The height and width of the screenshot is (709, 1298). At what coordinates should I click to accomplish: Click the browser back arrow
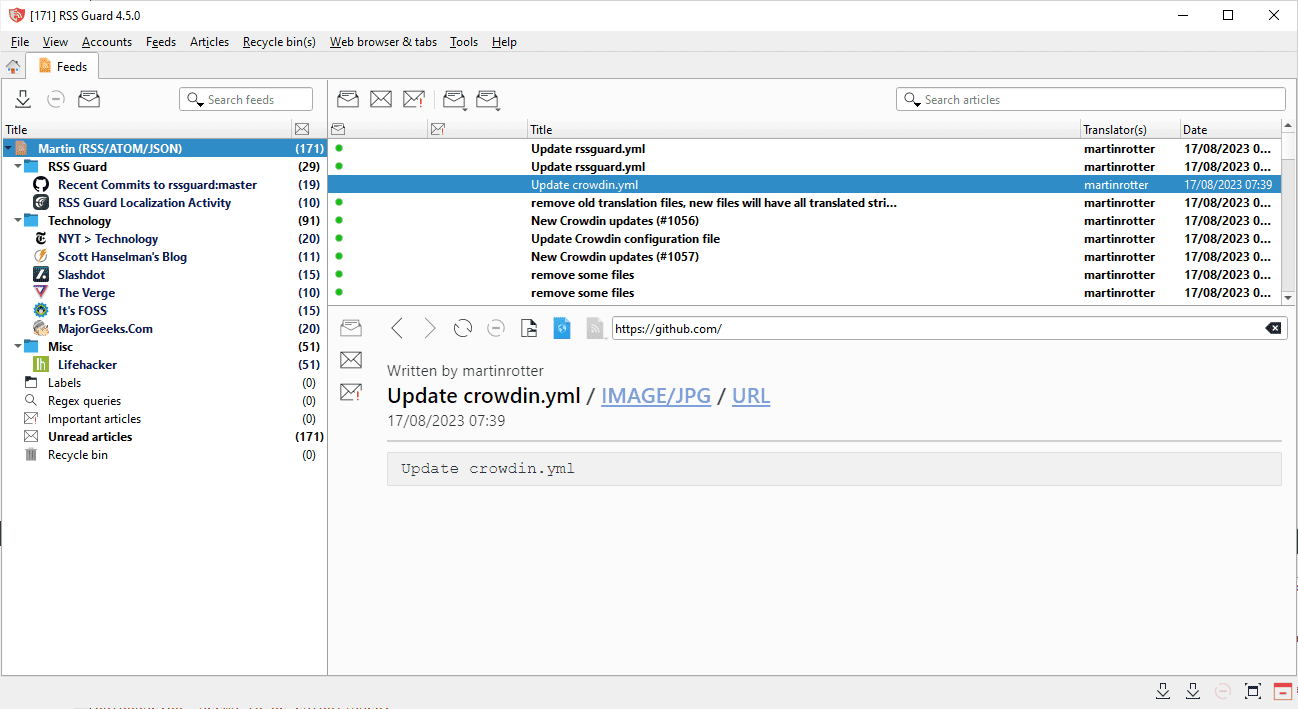click(x=397, y=328)
